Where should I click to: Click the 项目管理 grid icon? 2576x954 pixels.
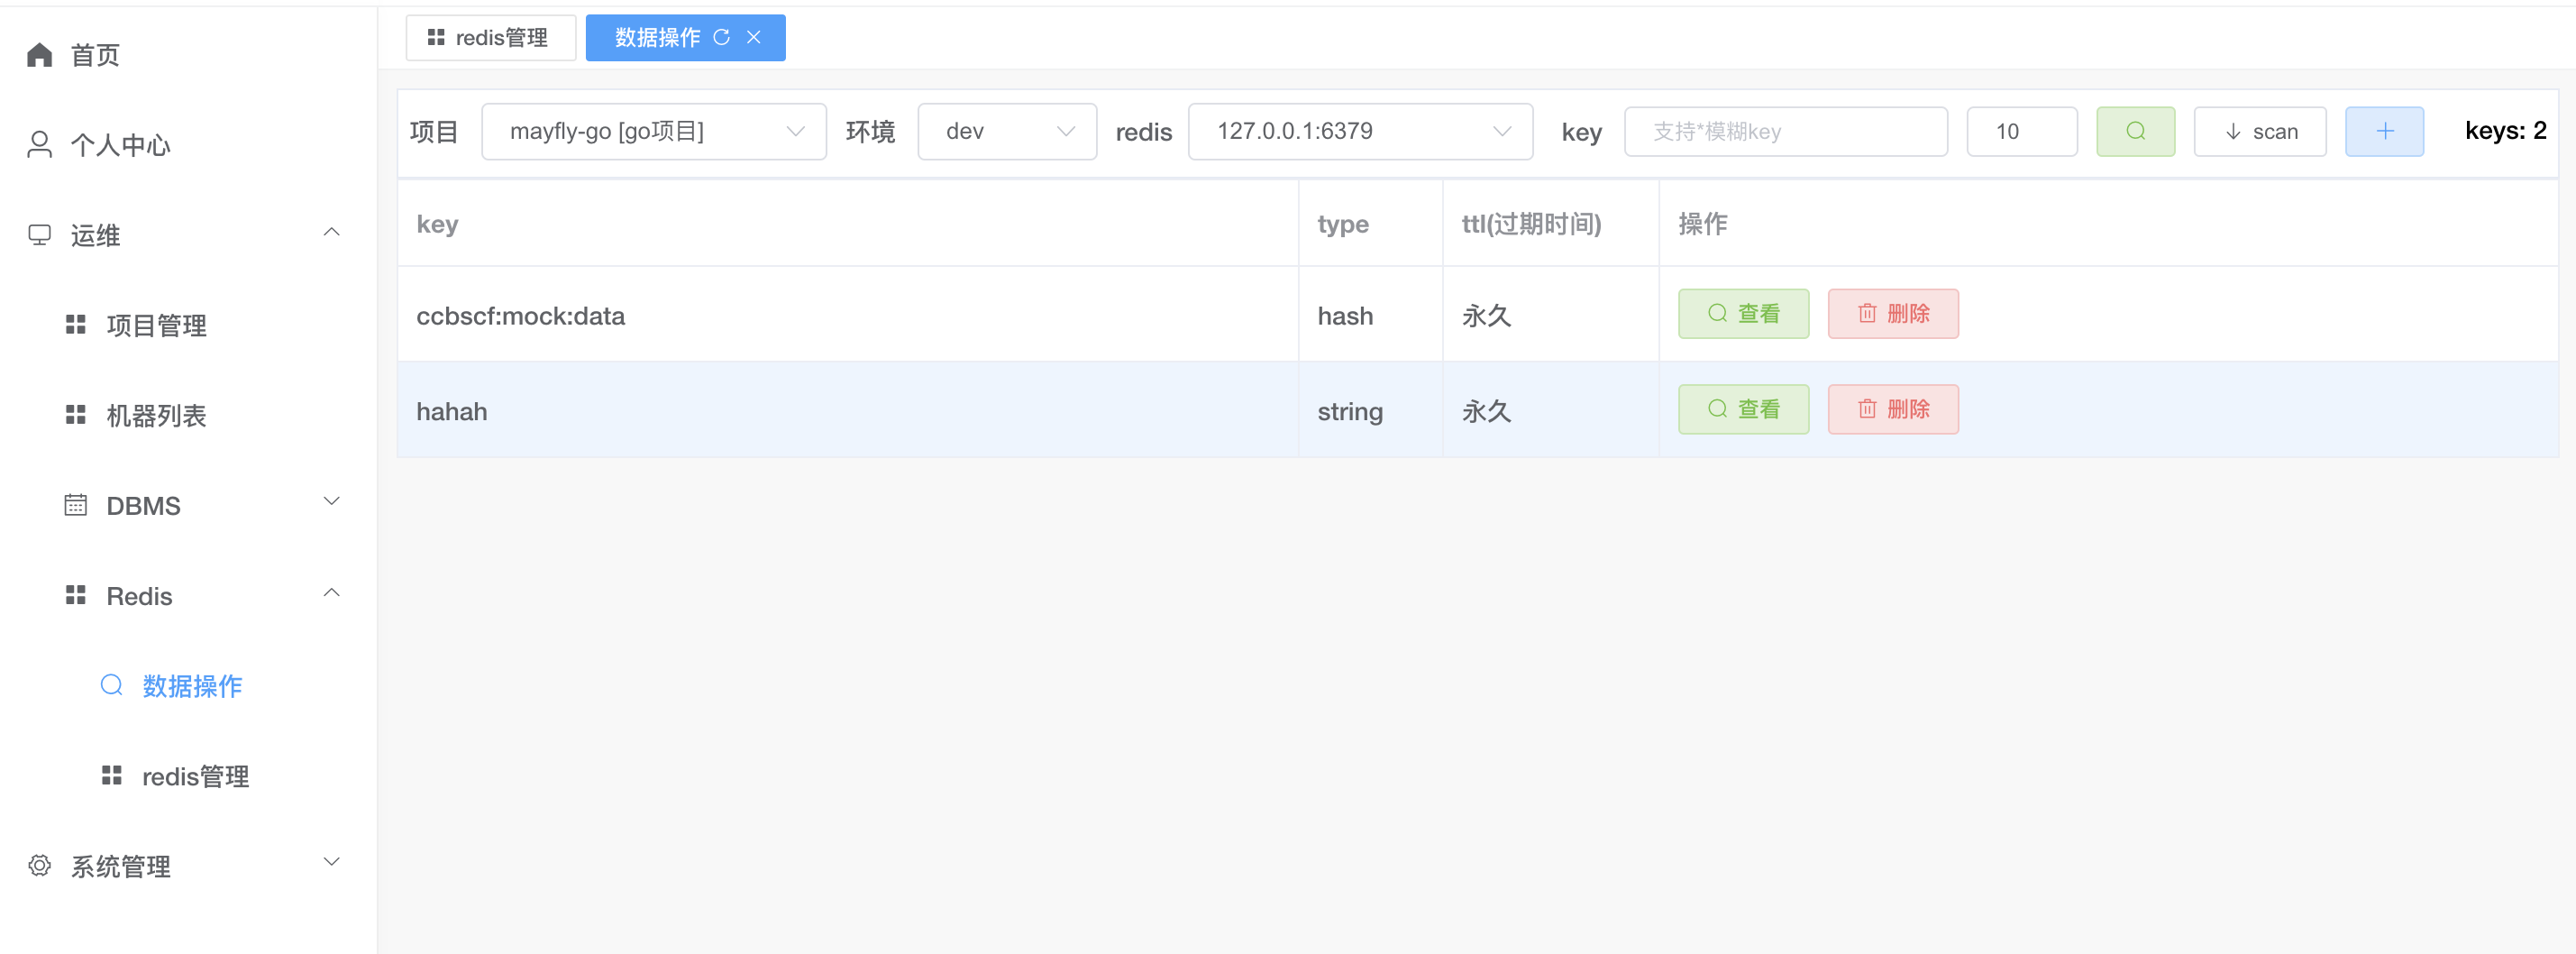(75, 325)
